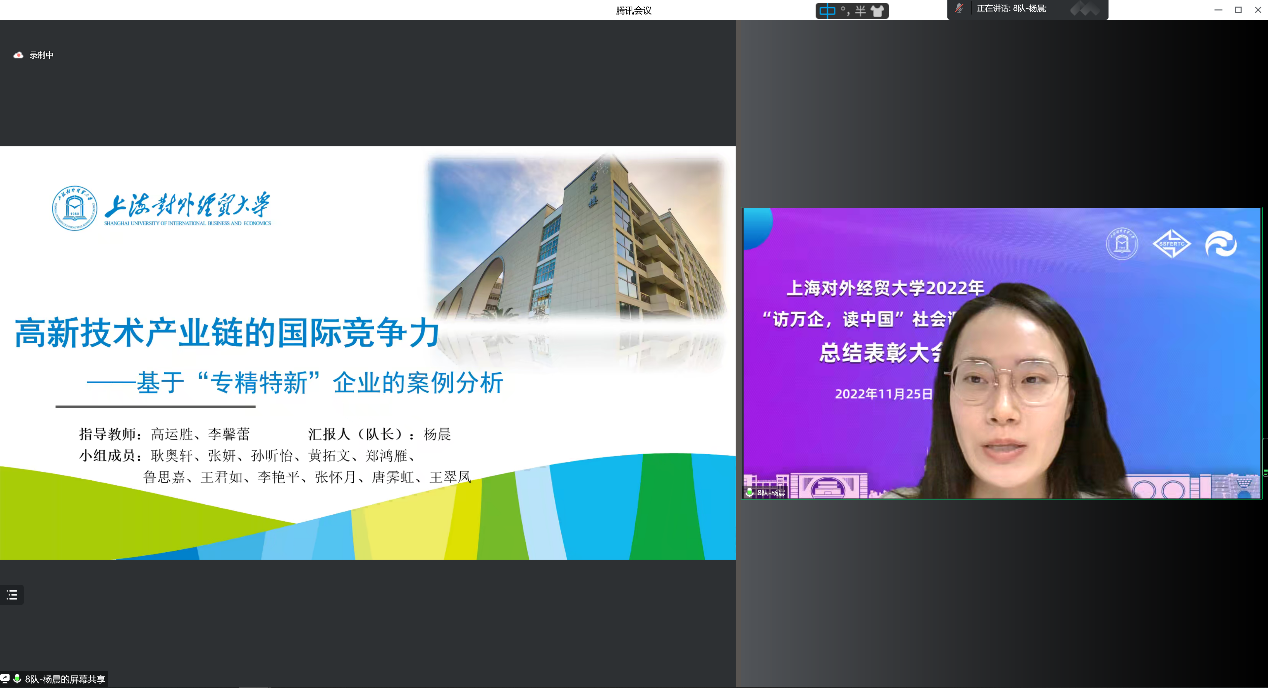Maximize the meeting window
The image size is (1268, 688).
pos(1238,9)
